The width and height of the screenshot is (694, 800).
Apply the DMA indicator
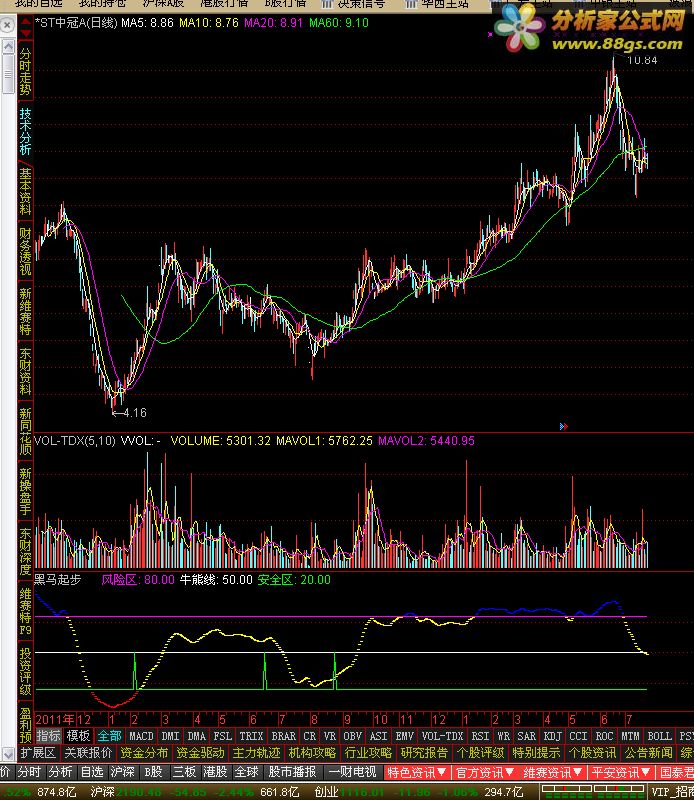196,736
